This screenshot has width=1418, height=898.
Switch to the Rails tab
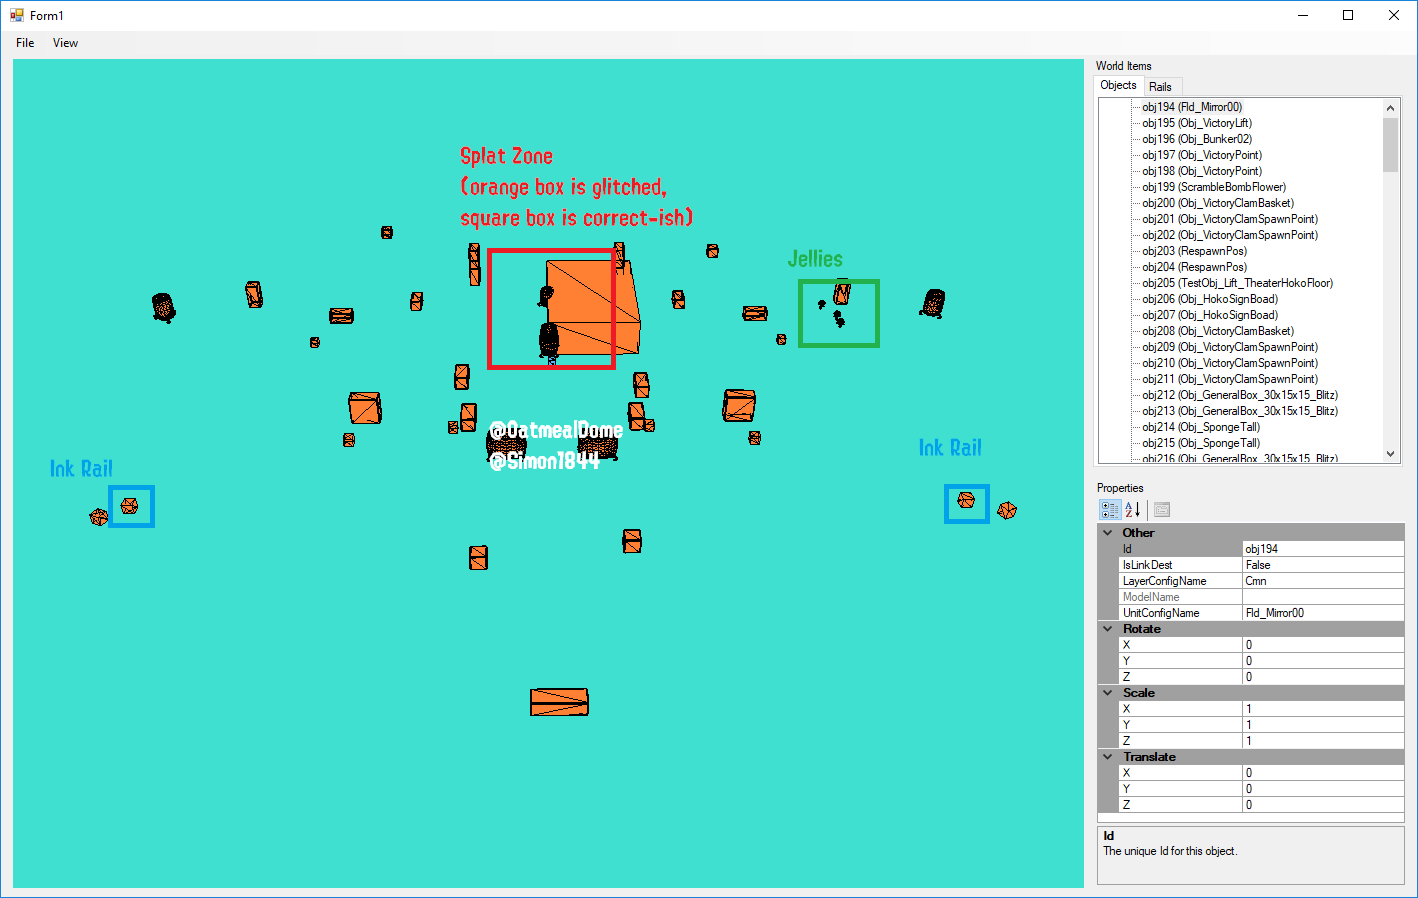pos(1160,87)
